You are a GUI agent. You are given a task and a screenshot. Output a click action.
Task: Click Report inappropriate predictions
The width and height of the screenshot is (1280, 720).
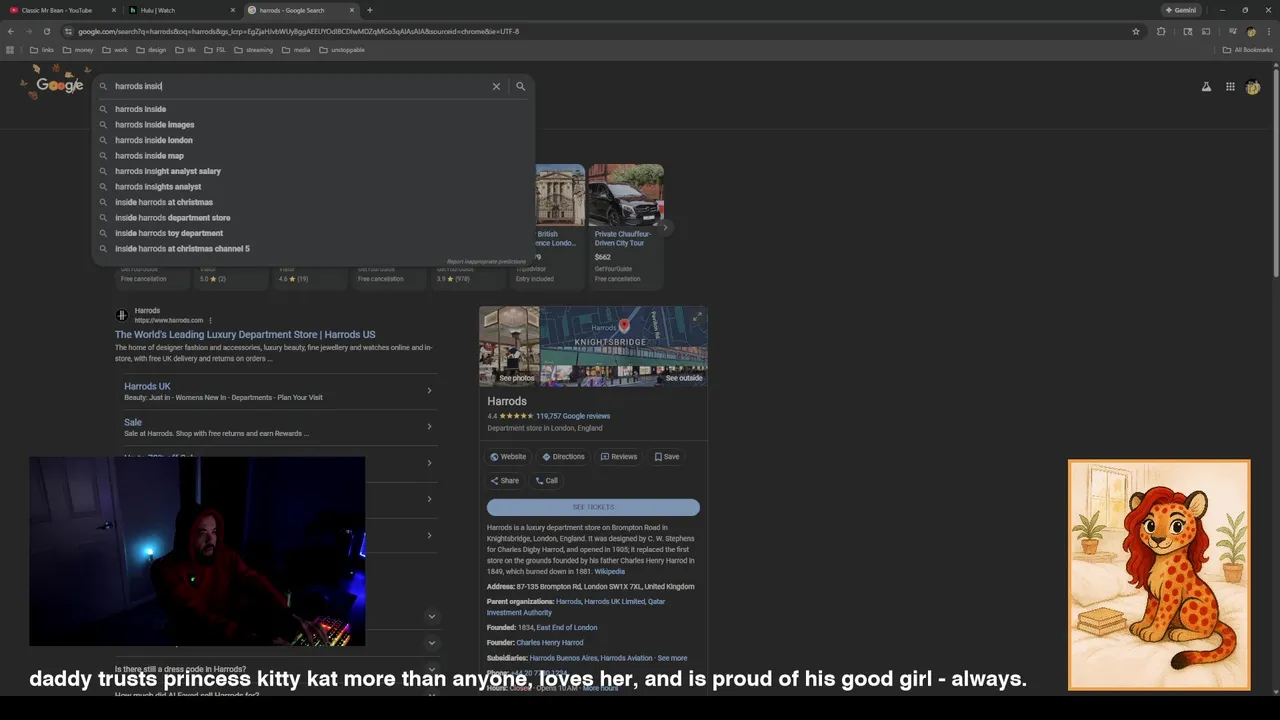(x=486, y=262)
